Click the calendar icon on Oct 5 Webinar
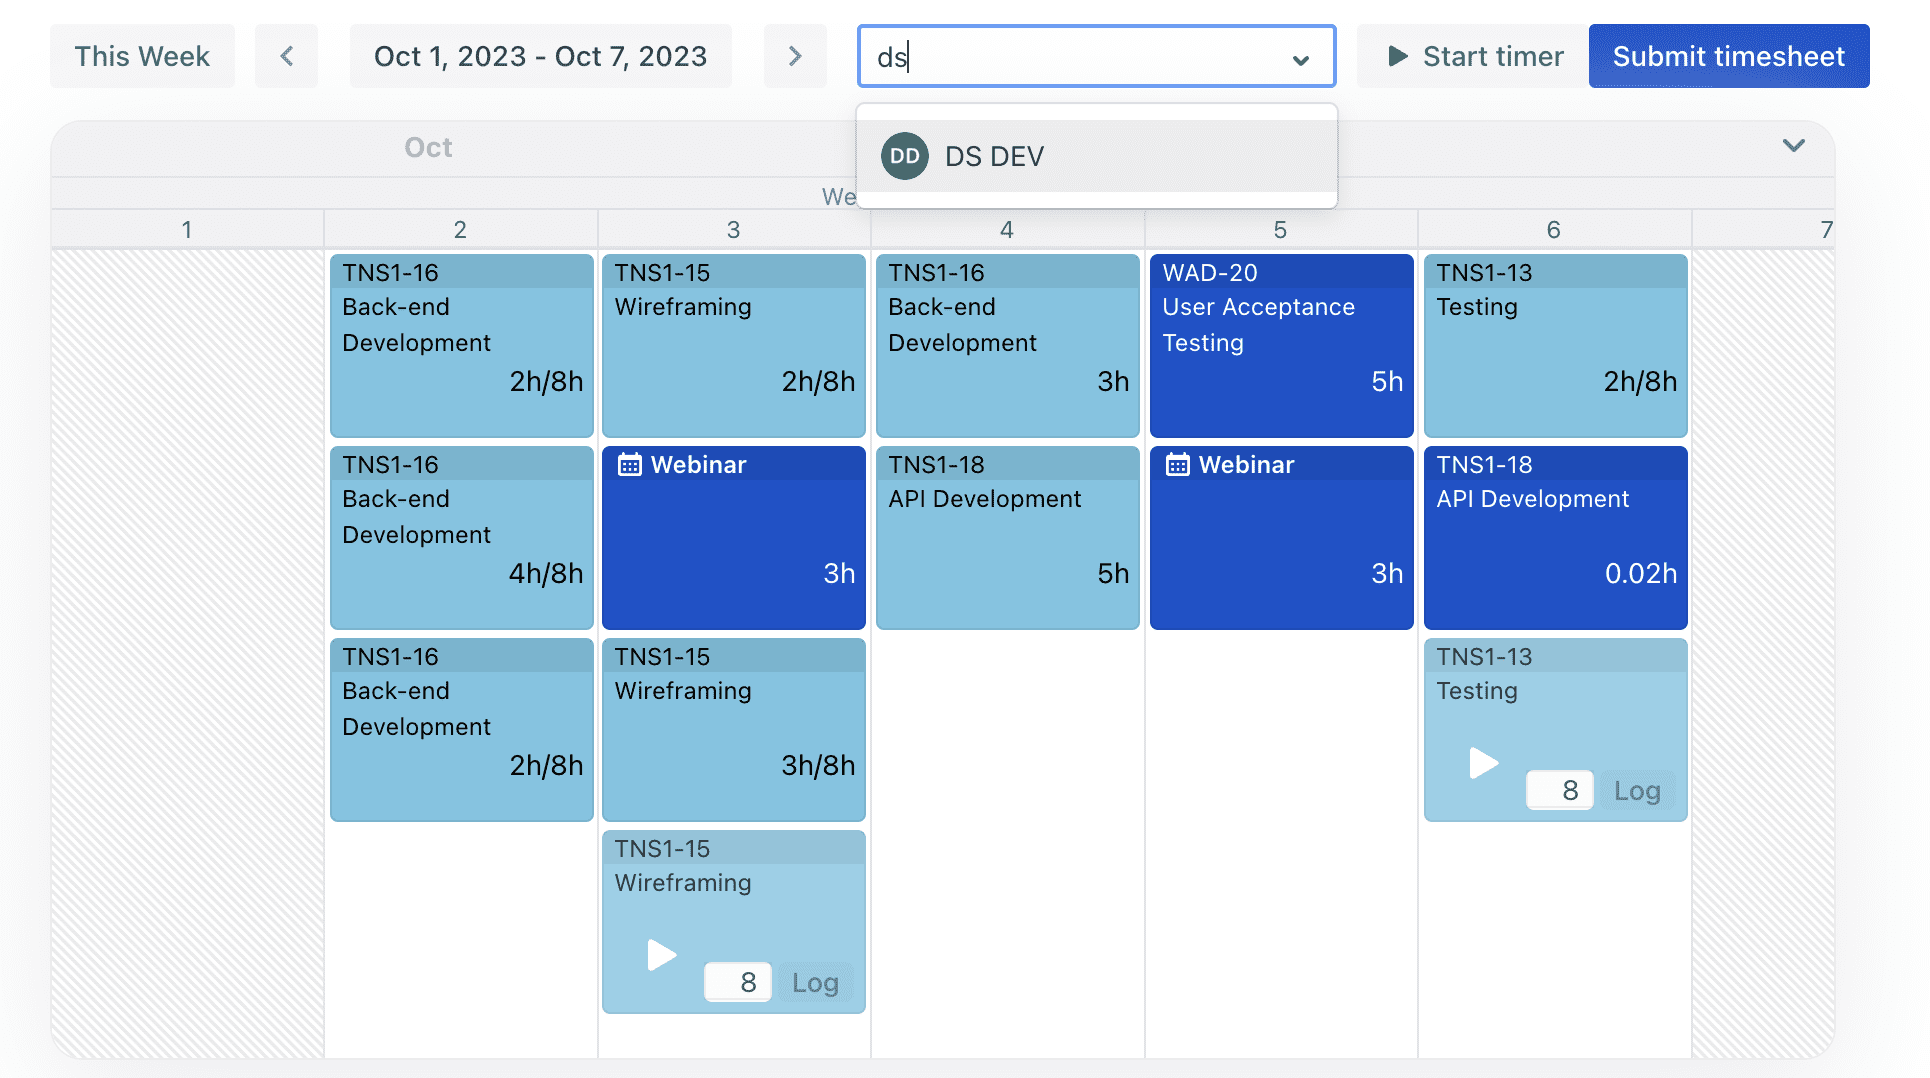This screenshot has height=1078, width=1930. click(x=1176, y=464)
